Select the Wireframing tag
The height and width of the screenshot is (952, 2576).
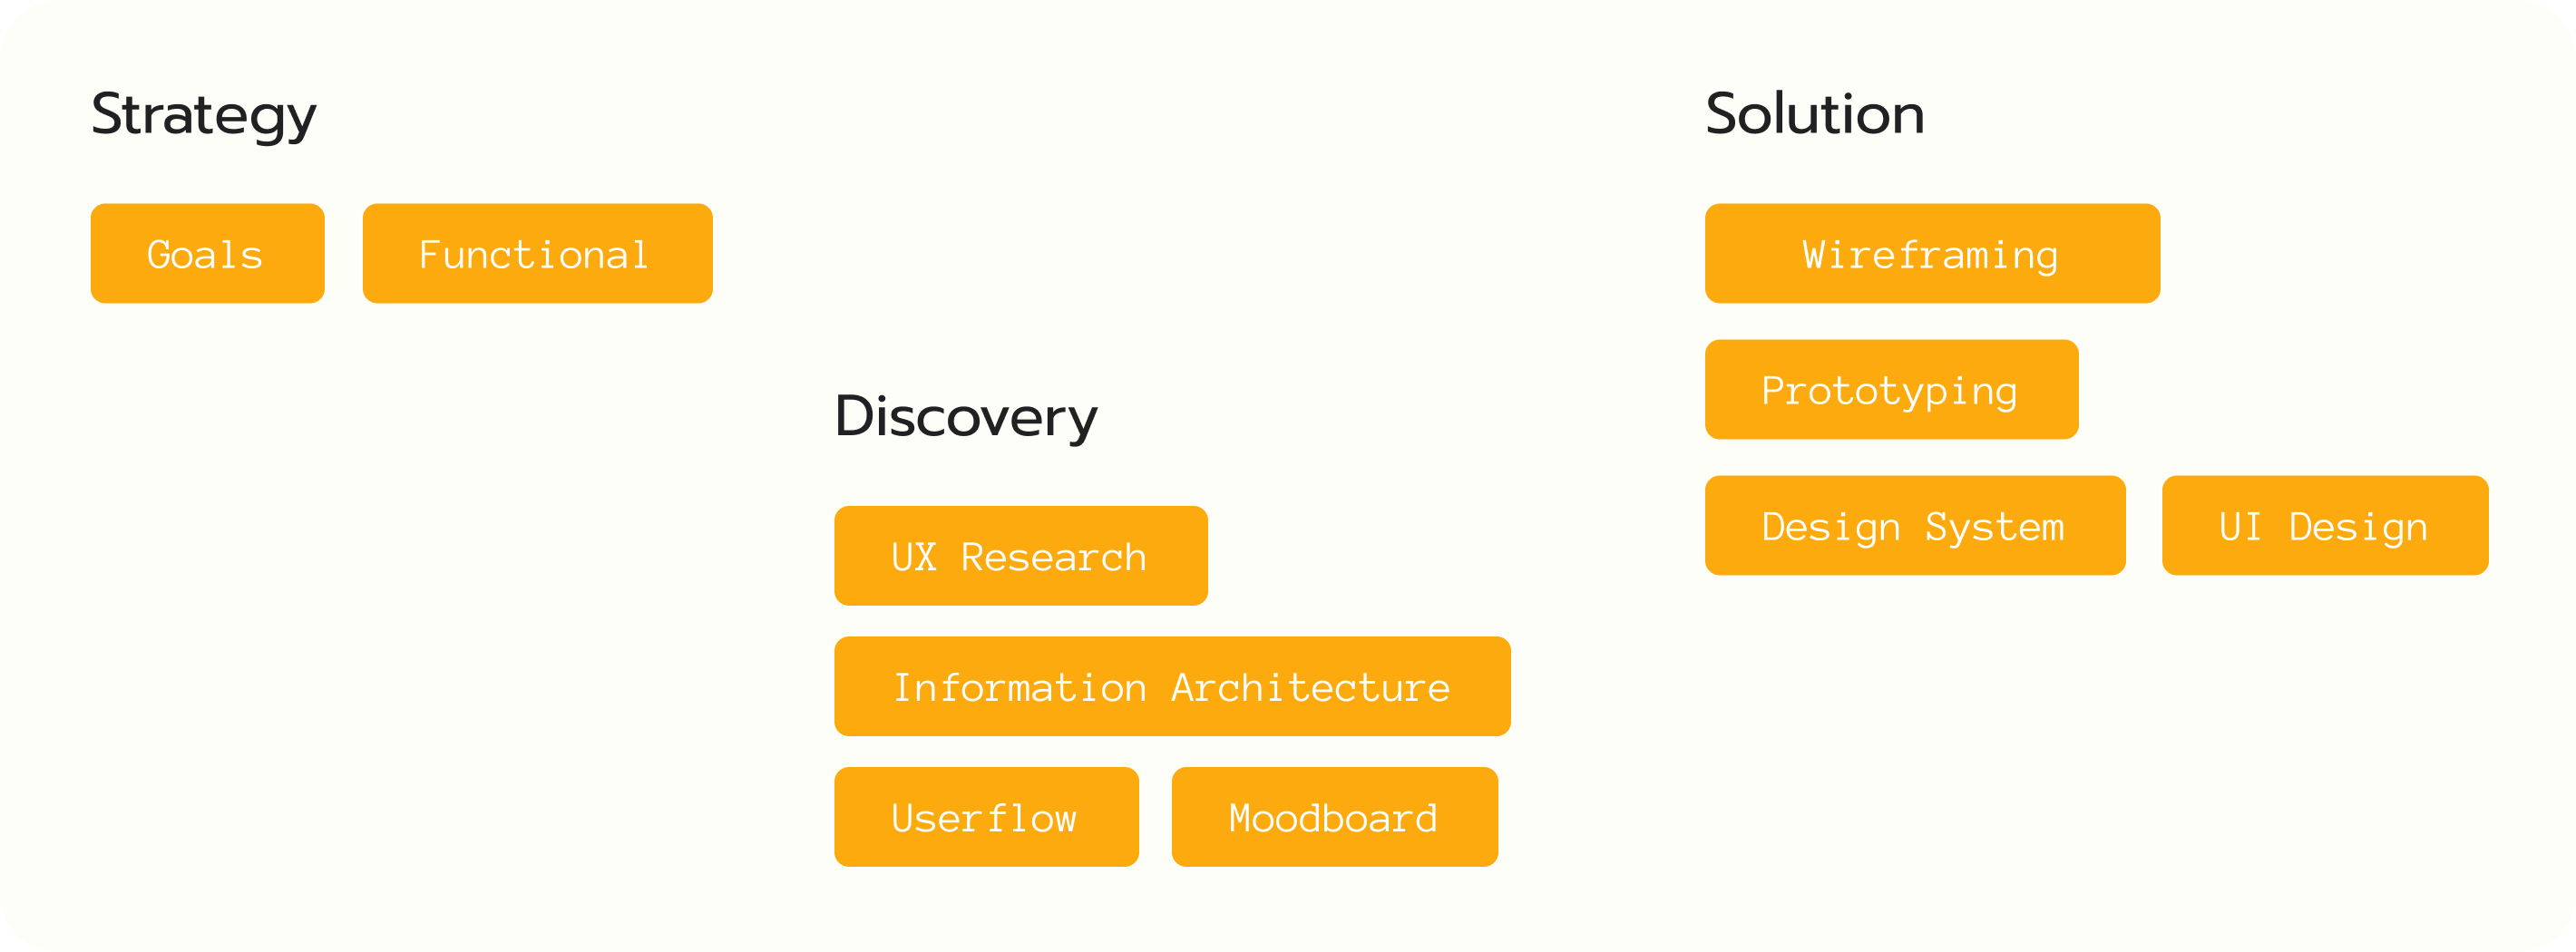pyautogui.click(x=1932, y=254)
